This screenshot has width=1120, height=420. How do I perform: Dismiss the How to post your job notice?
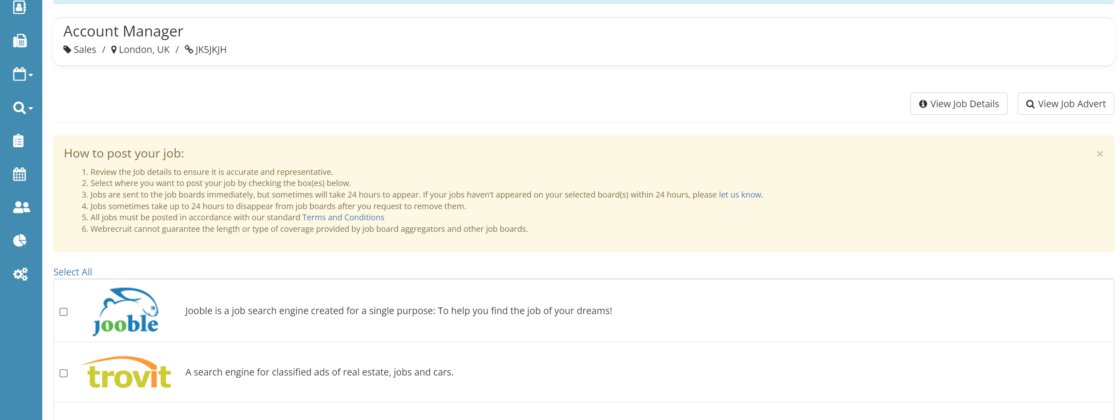coord(1100,154)
